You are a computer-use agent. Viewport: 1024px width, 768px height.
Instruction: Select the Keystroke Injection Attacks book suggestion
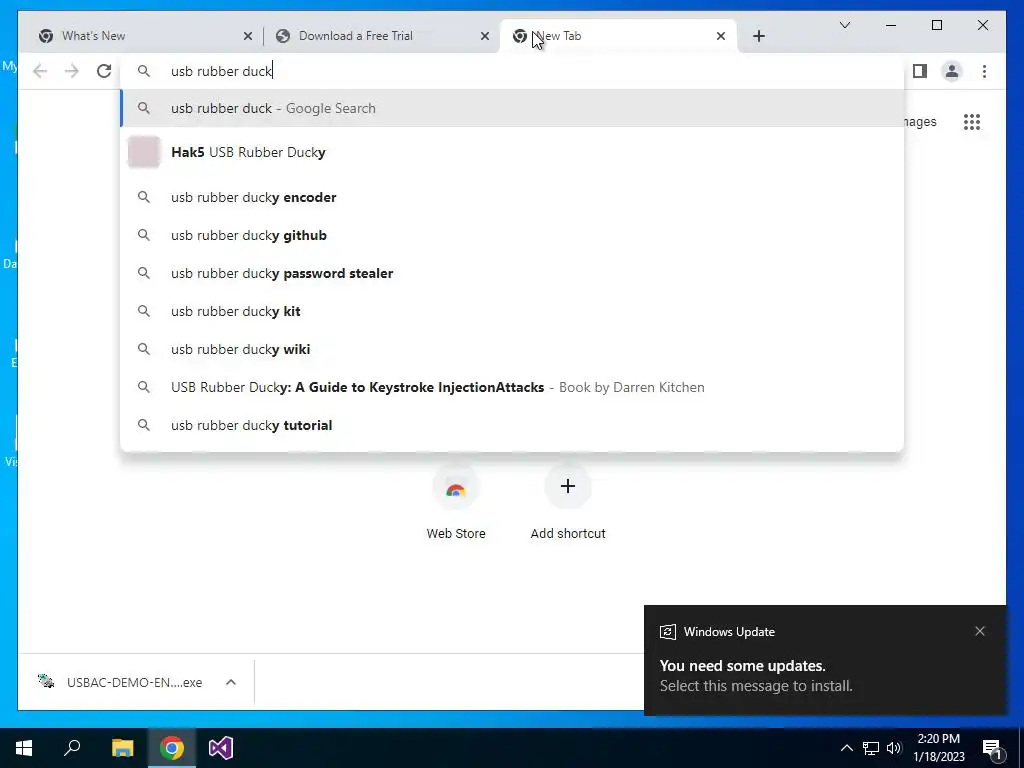[x=512, y=387]
